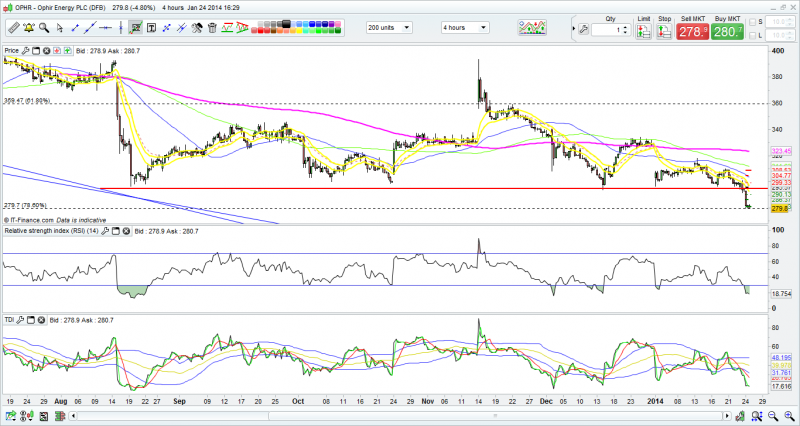Open RSI indicator wrench settings

point(104,231)
